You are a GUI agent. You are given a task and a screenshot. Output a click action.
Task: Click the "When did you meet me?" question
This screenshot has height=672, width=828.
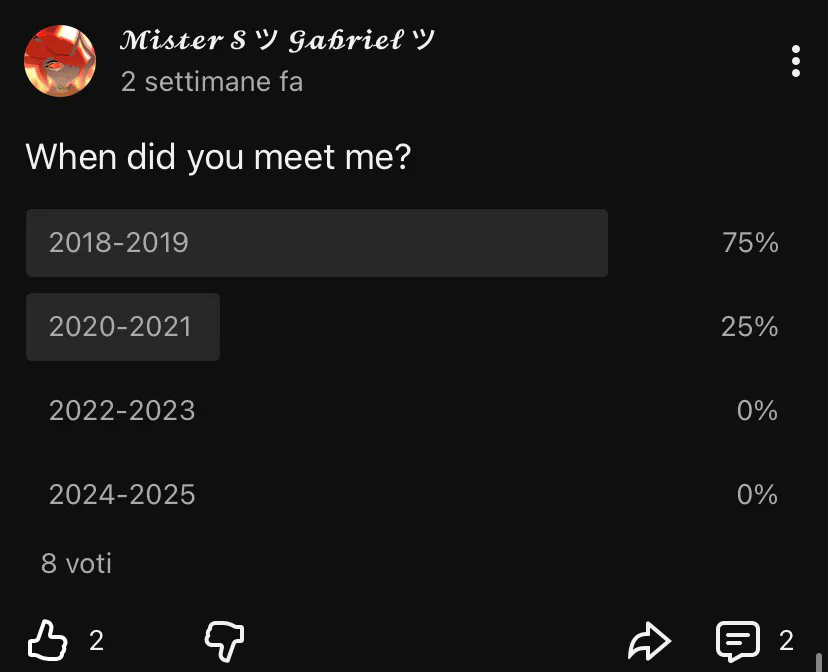[218, 157]
